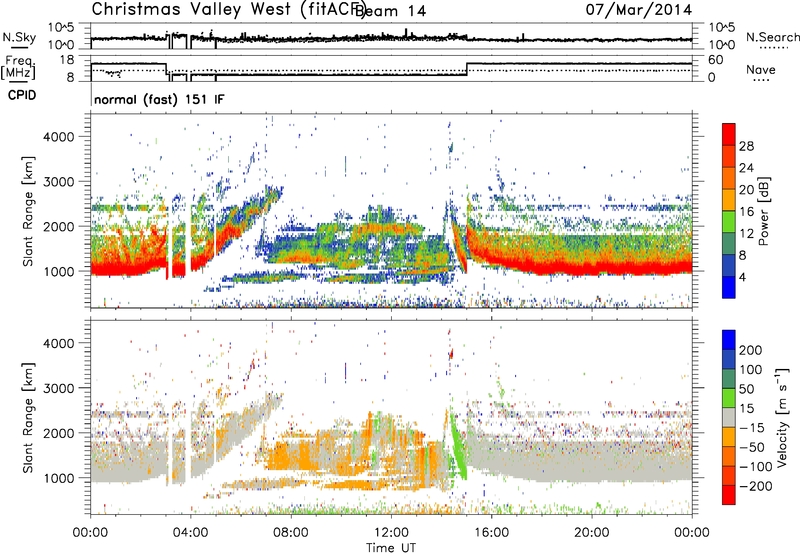
Task: Click the blue bottom of the power colorbar
Action: point(729,287)
